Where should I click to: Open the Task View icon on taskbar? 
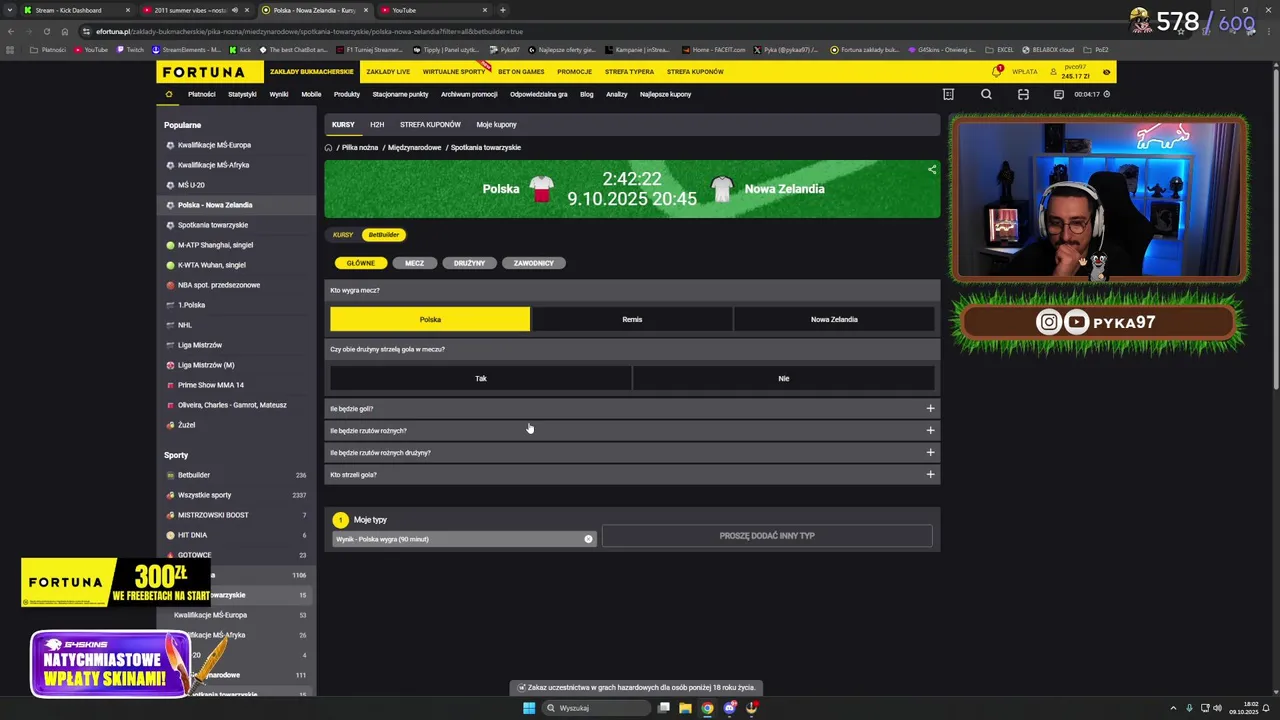[x=663, y=708]
